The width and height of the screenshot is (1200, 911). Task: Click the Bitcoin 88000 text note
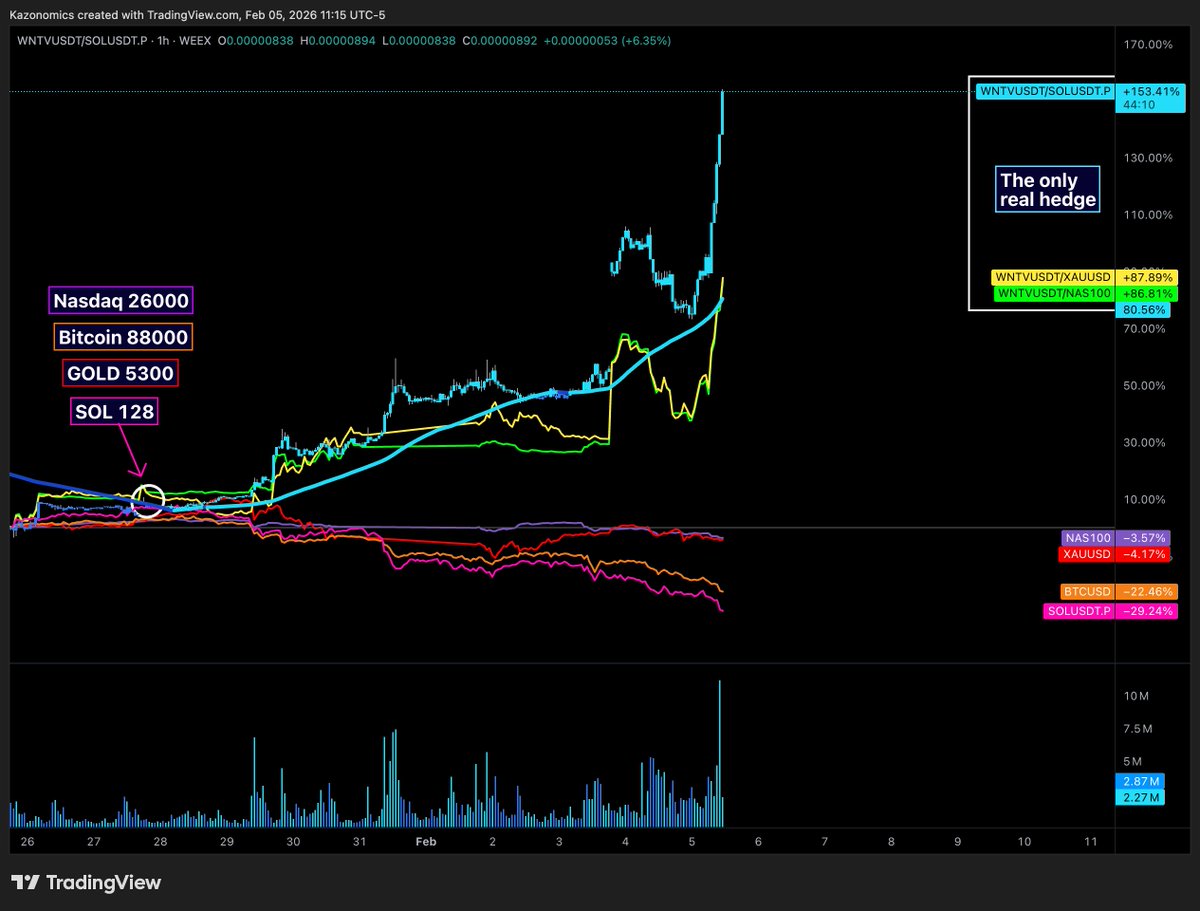click(124, 337)
